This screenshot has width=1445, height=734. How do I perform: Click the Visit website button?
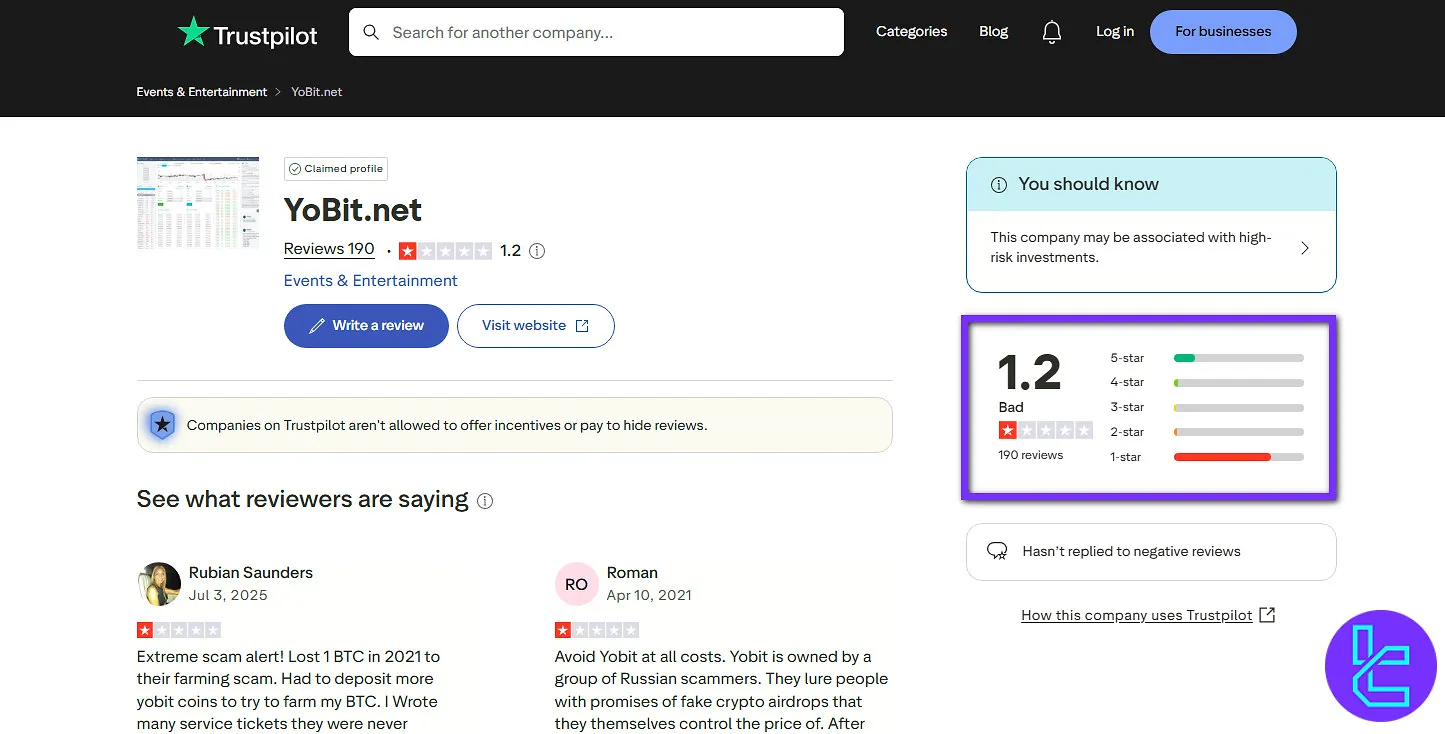tap(535, 326)
